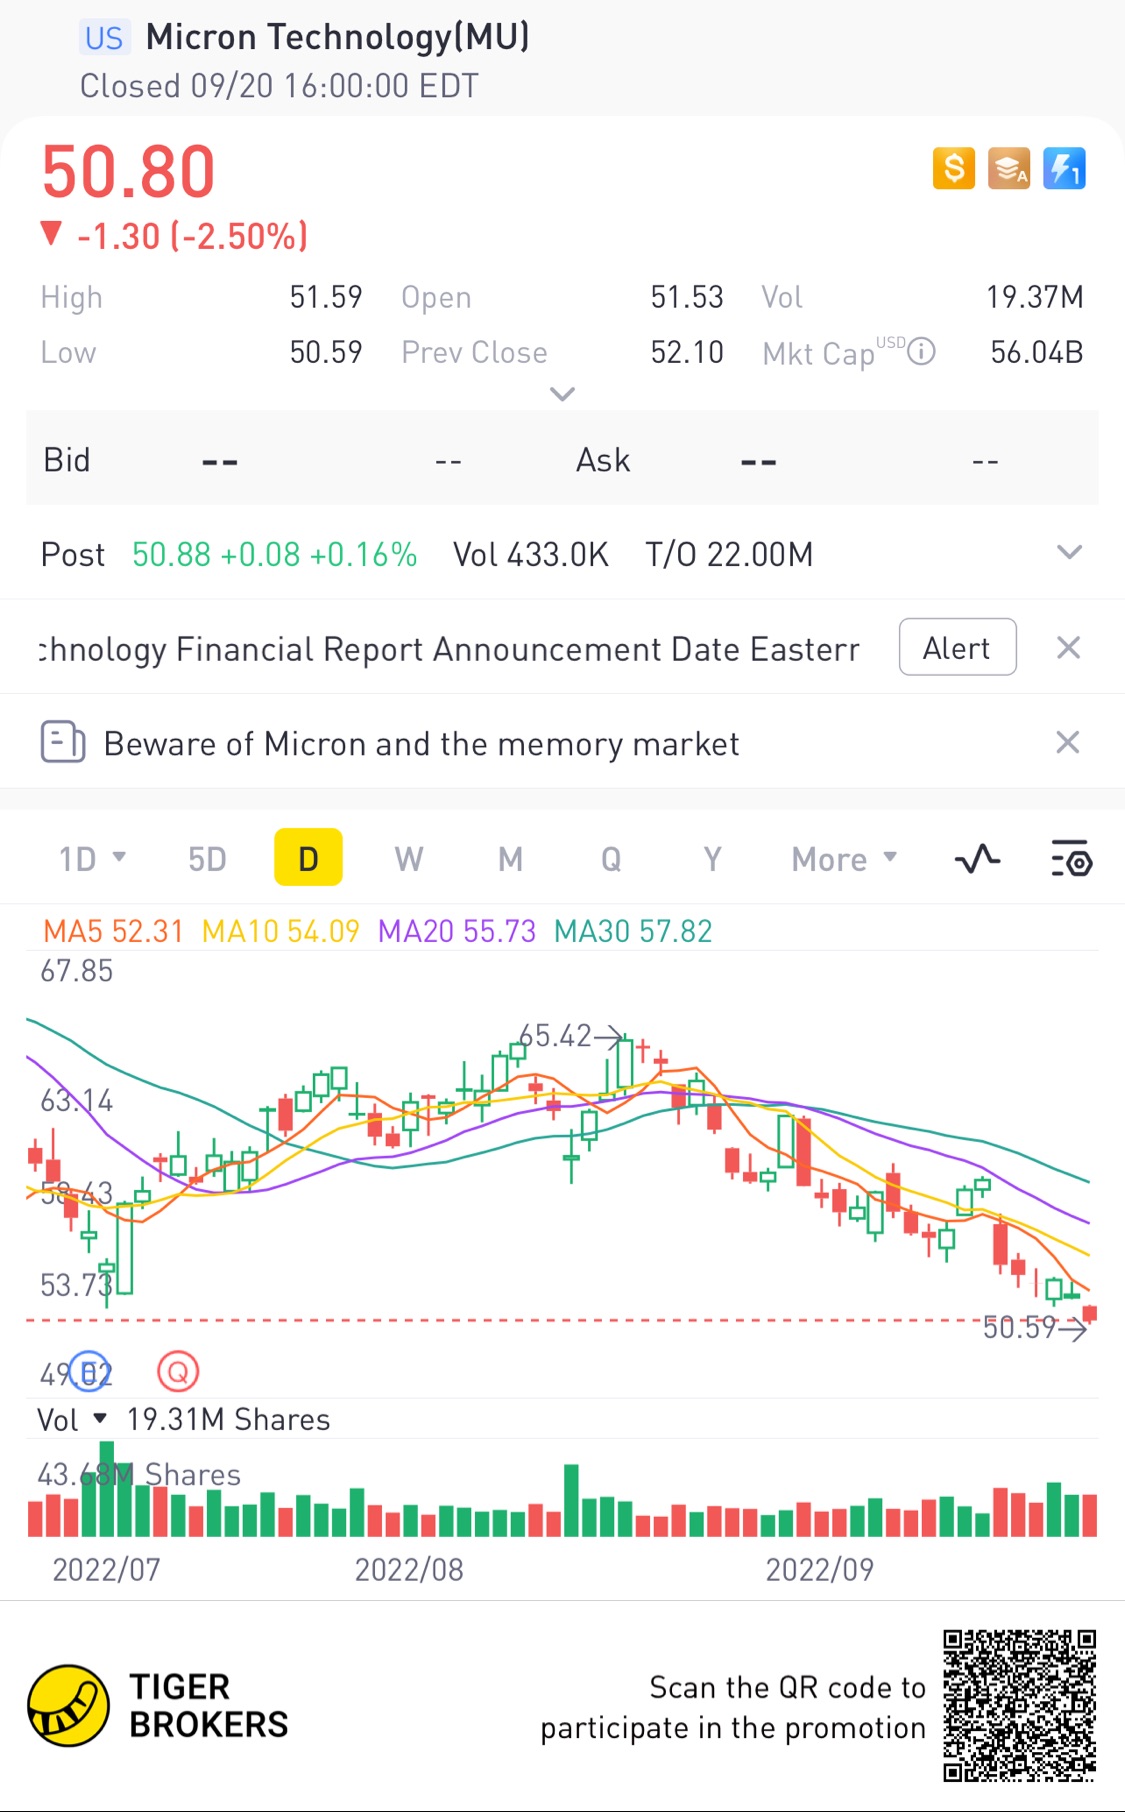
Task: Tap the news article document icon
Action: coord(62,742)
